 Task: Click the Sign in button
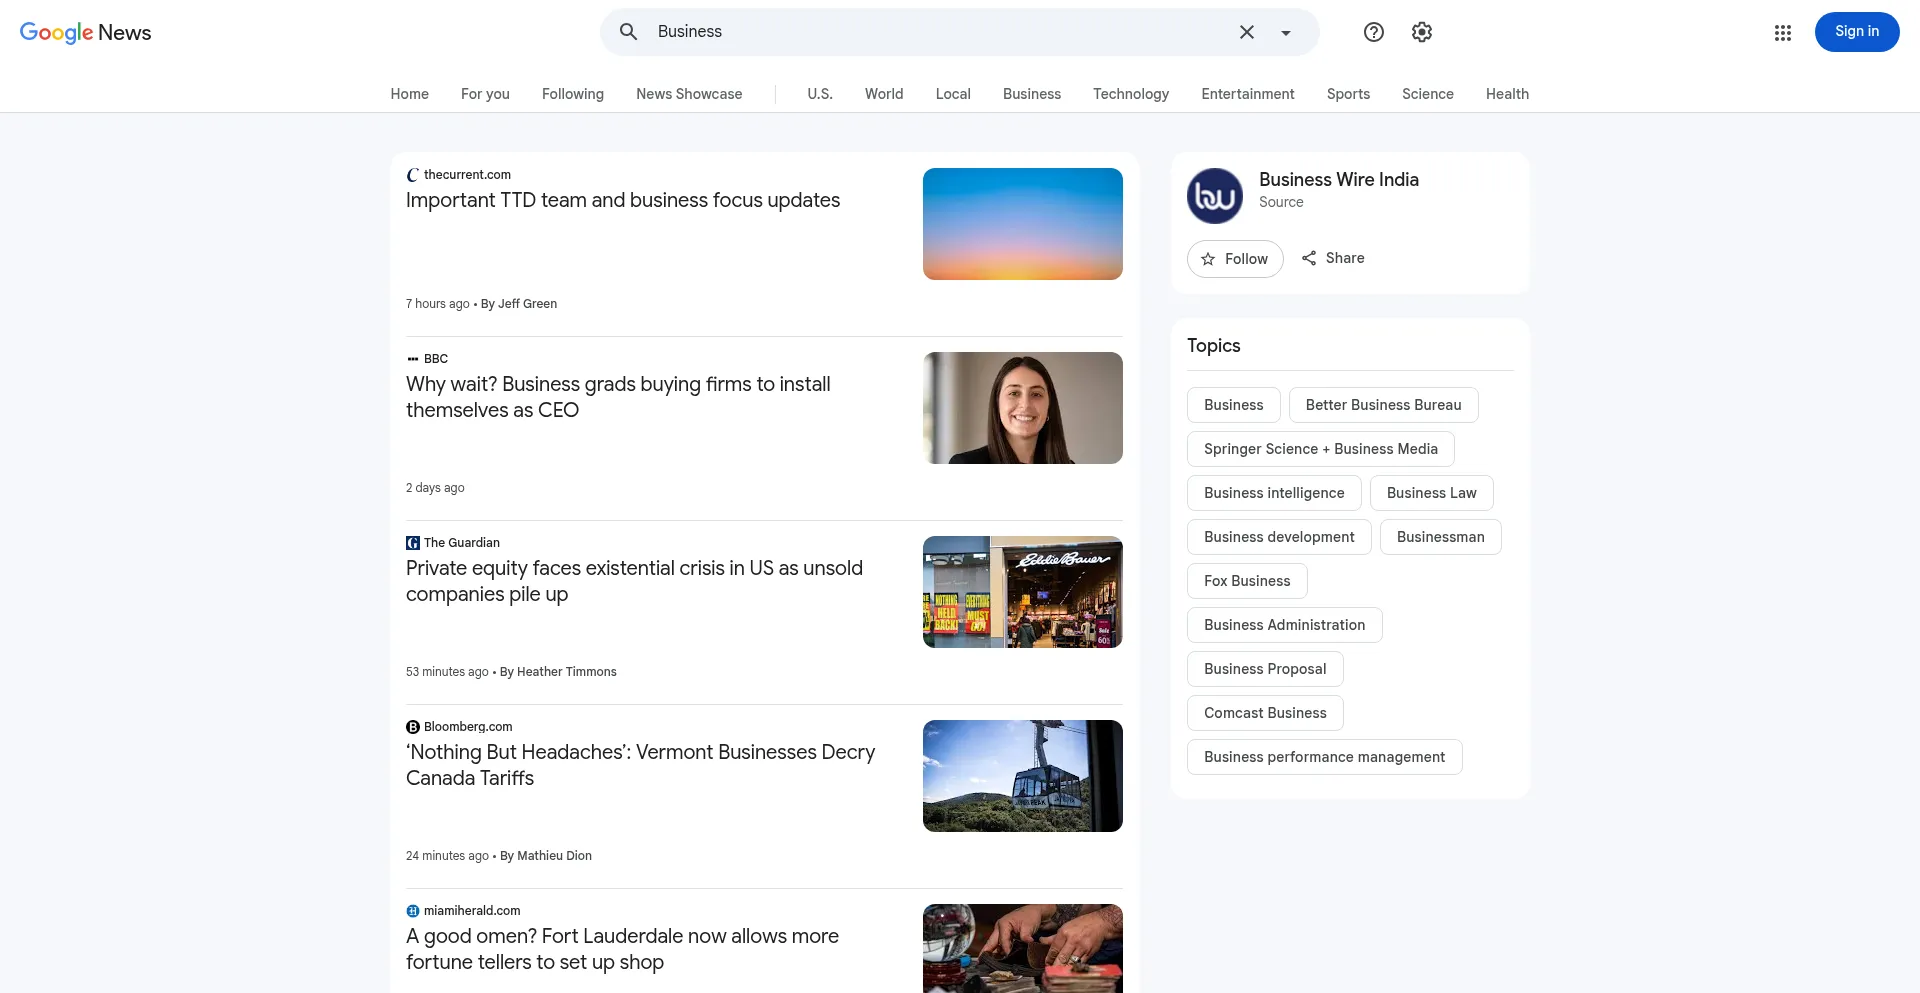click(1857, 32)
